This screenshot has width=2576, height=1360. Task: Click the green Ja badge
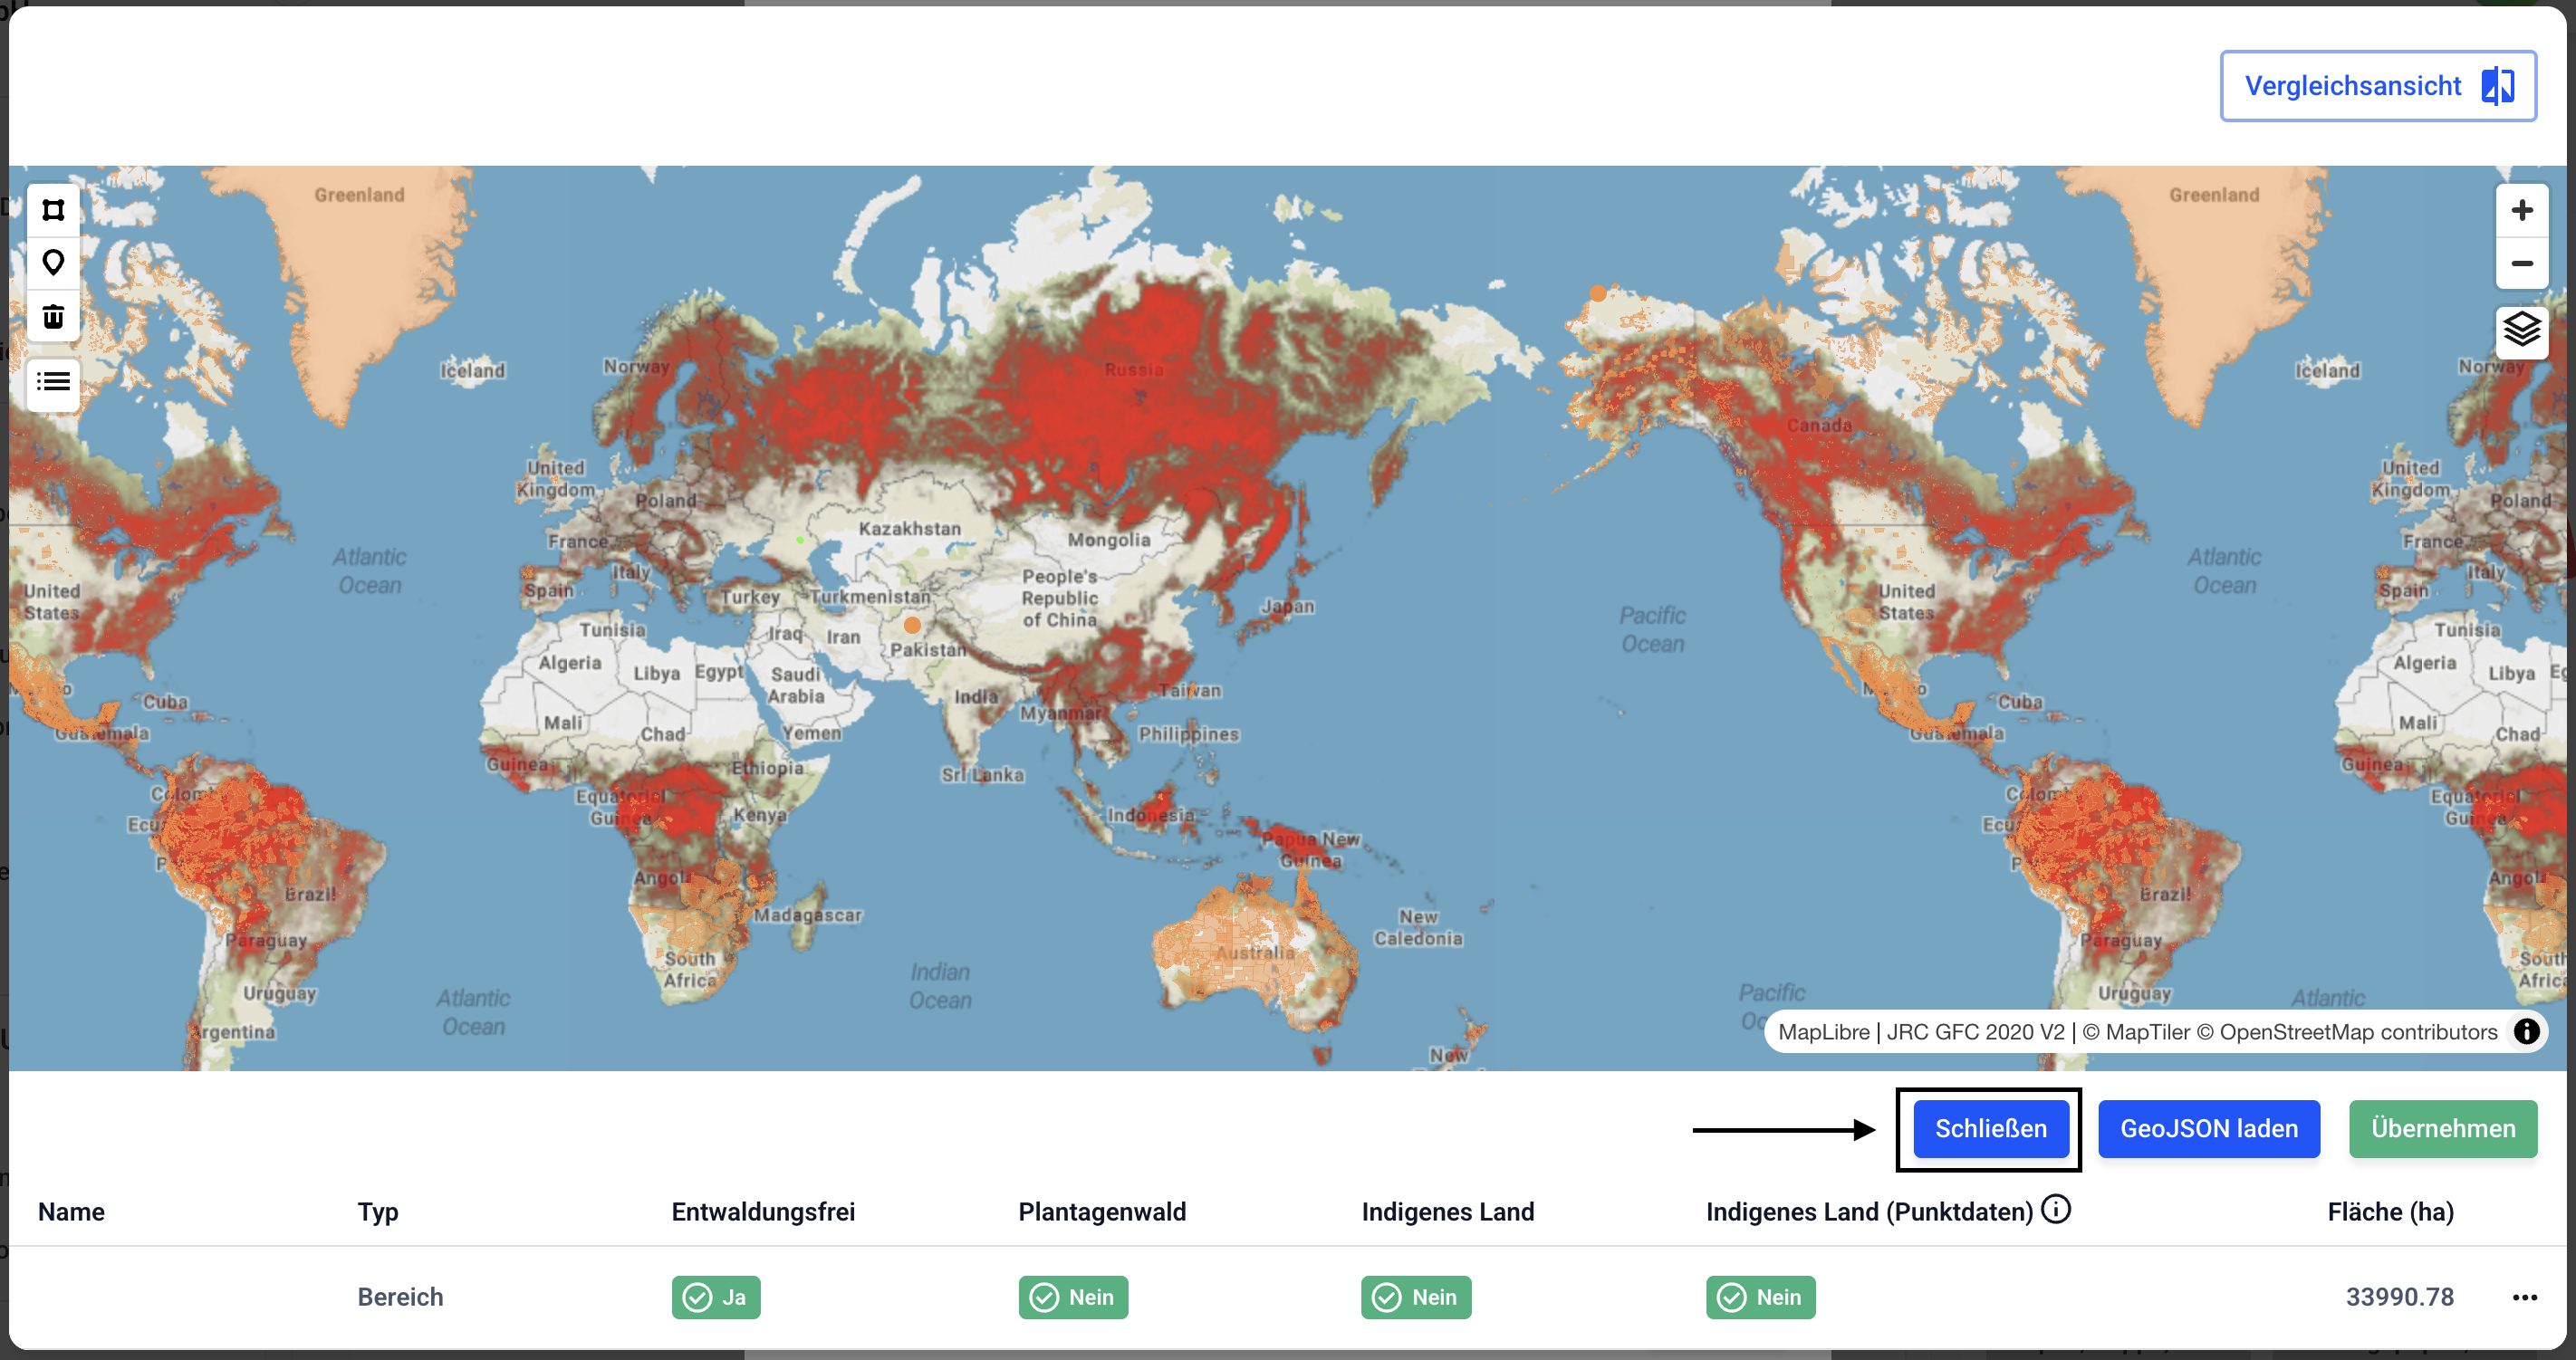(716, 1298)
